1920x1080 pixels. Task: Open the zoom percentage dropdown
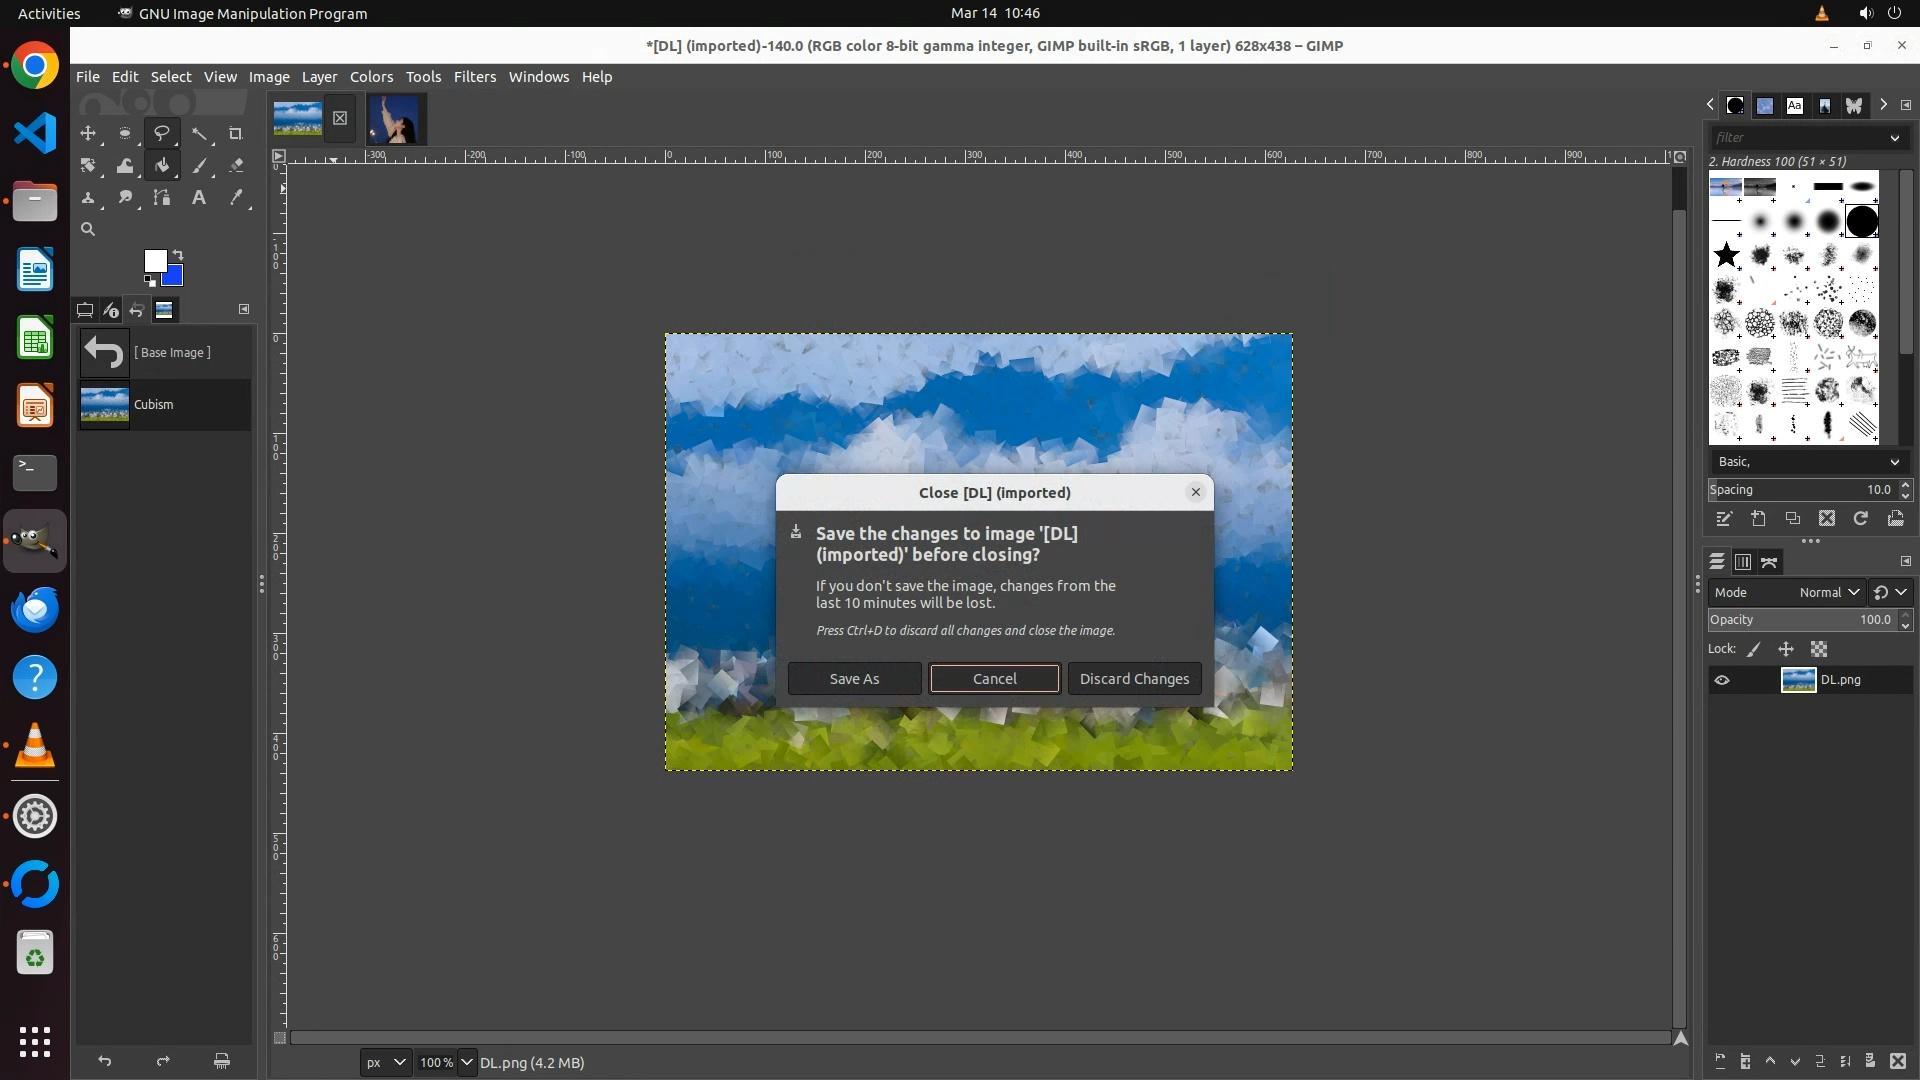coord(466,1063)
